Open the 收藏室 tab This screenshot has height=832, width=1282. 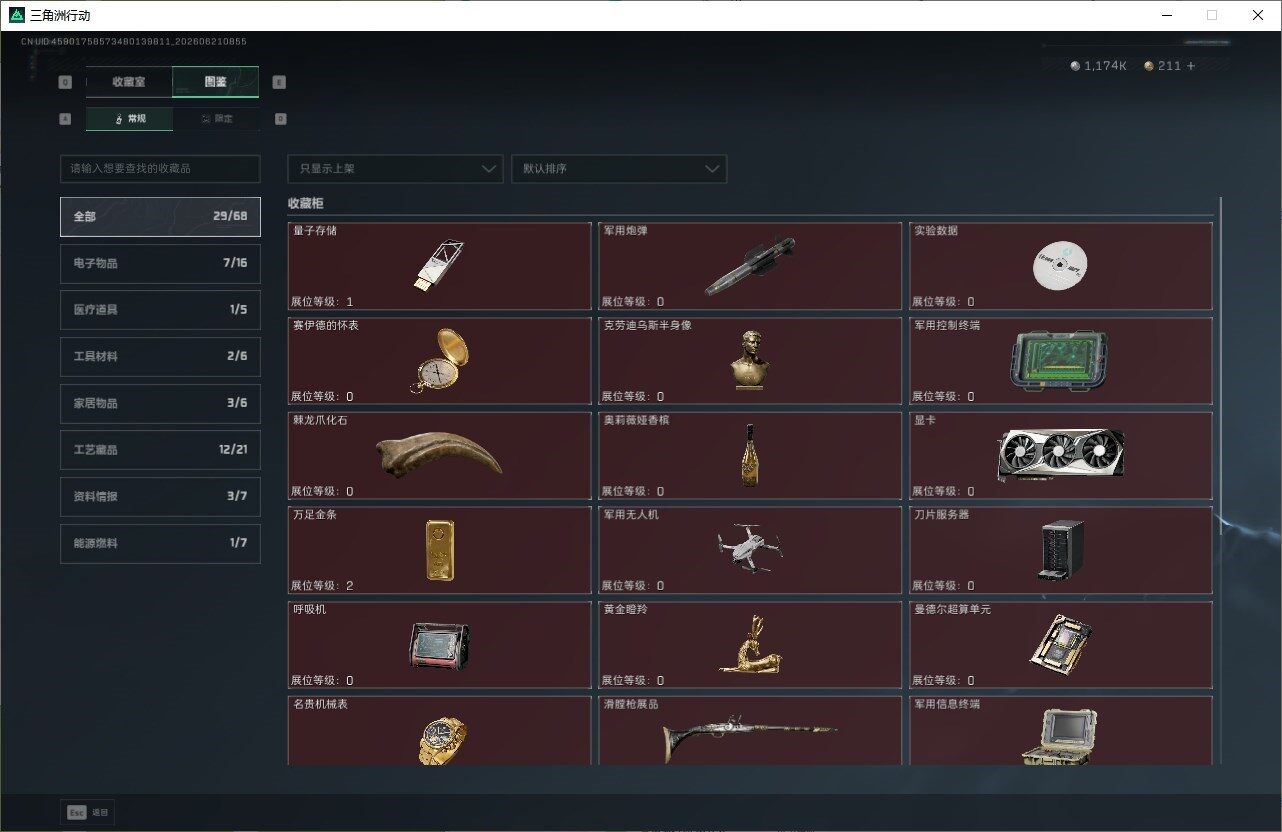(x=129, y=81)
